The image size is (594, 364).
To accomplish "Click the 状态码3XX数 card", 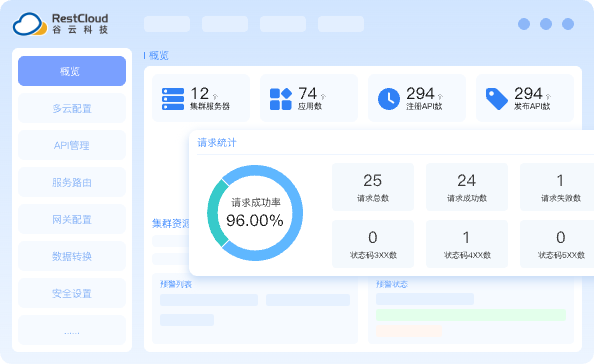I will pos(373,244).
